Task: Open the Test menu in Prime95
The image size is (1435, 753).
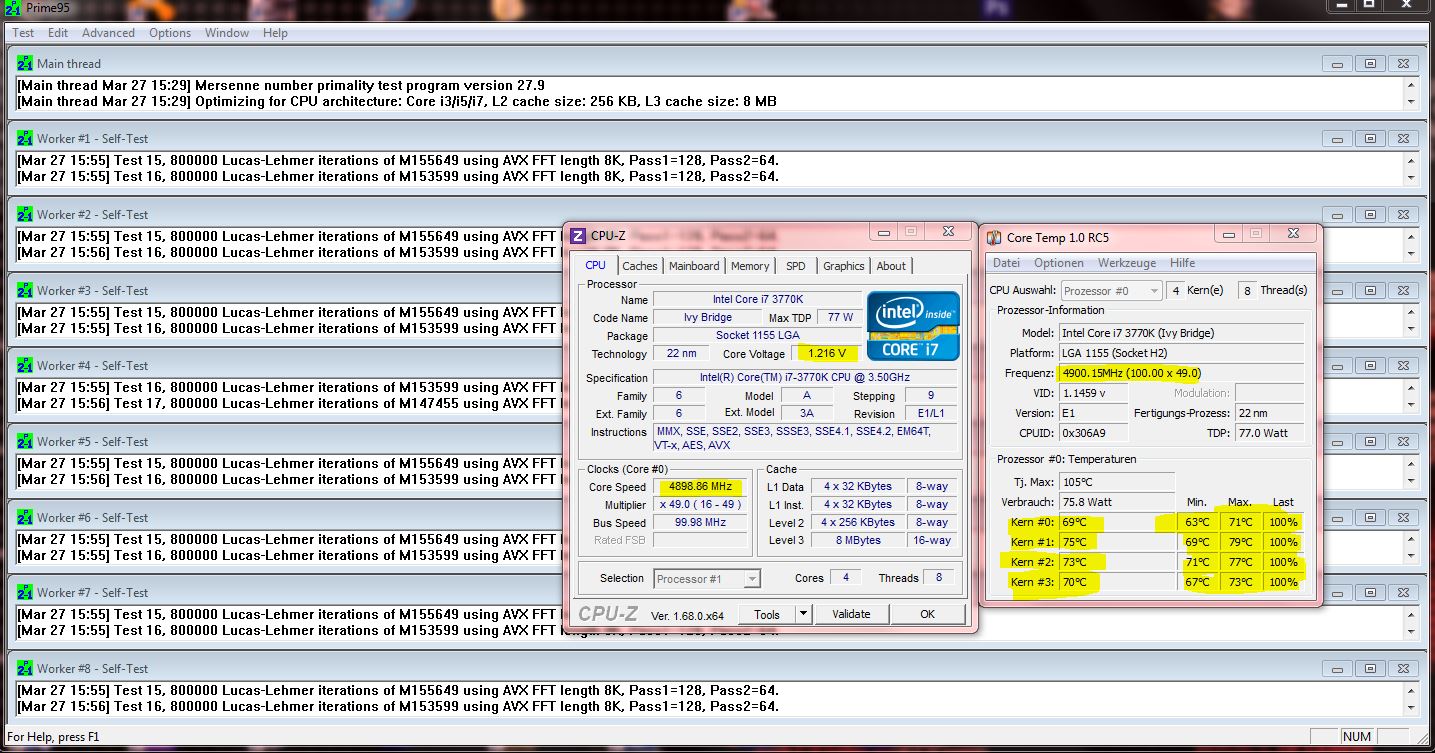Action: 23,33
